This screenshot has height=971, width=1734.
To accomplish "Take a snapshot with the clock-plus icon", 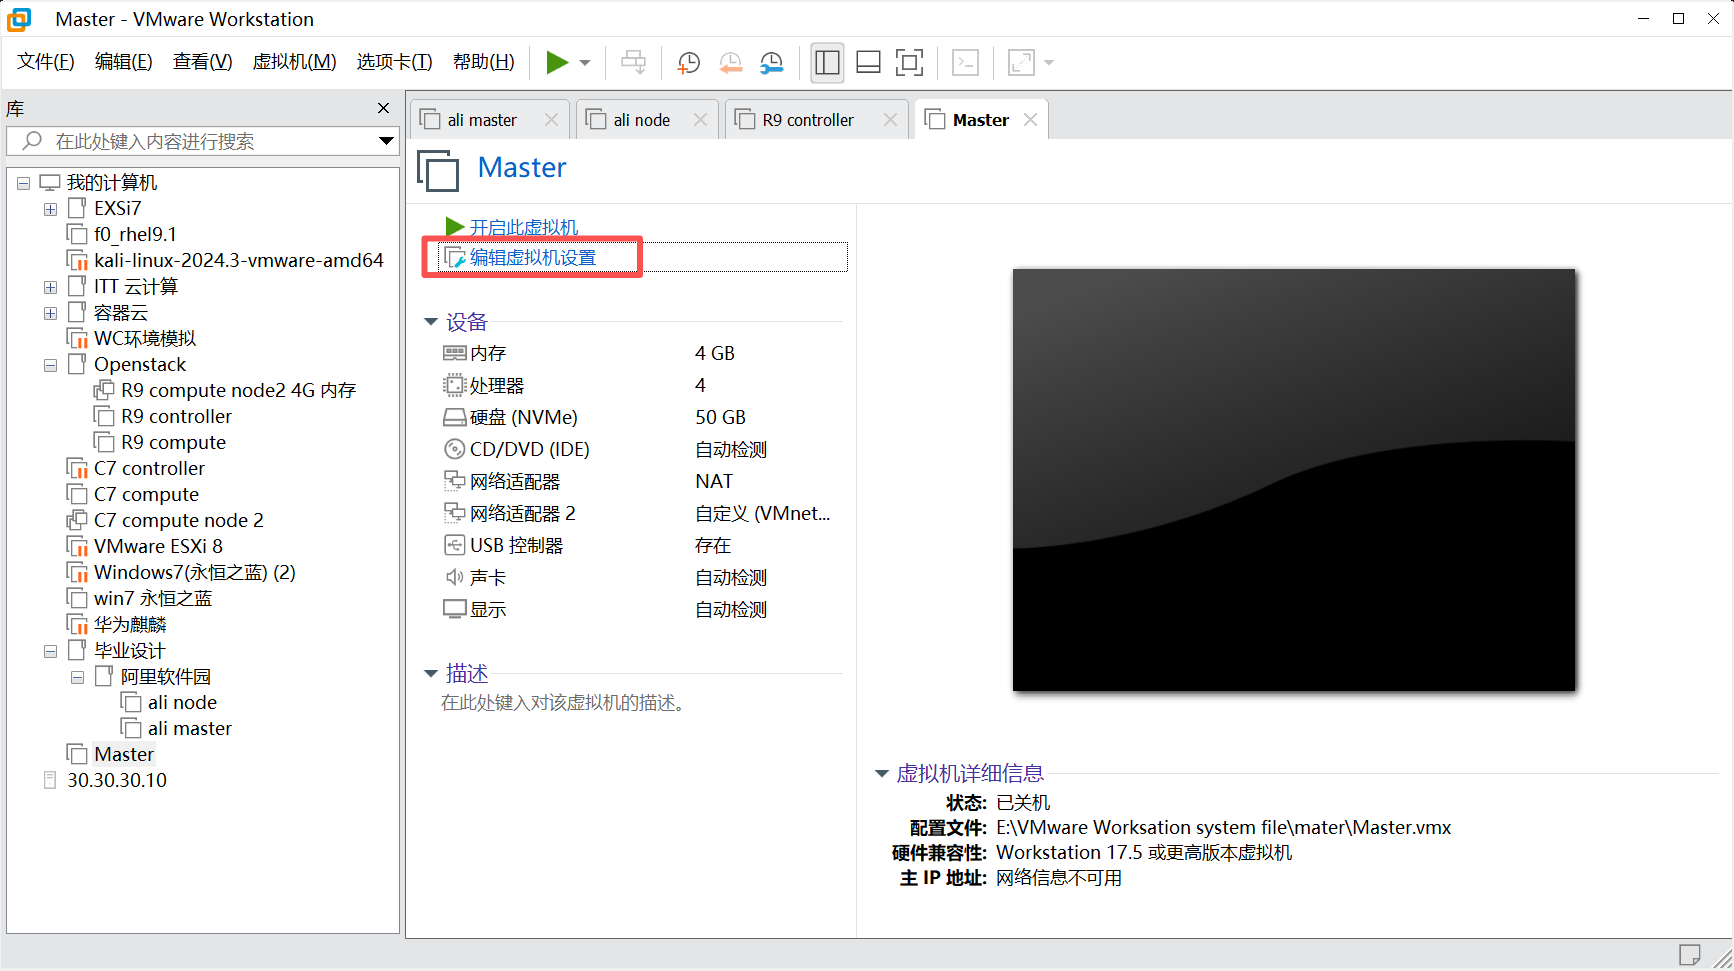I will (x=688, y=62).
